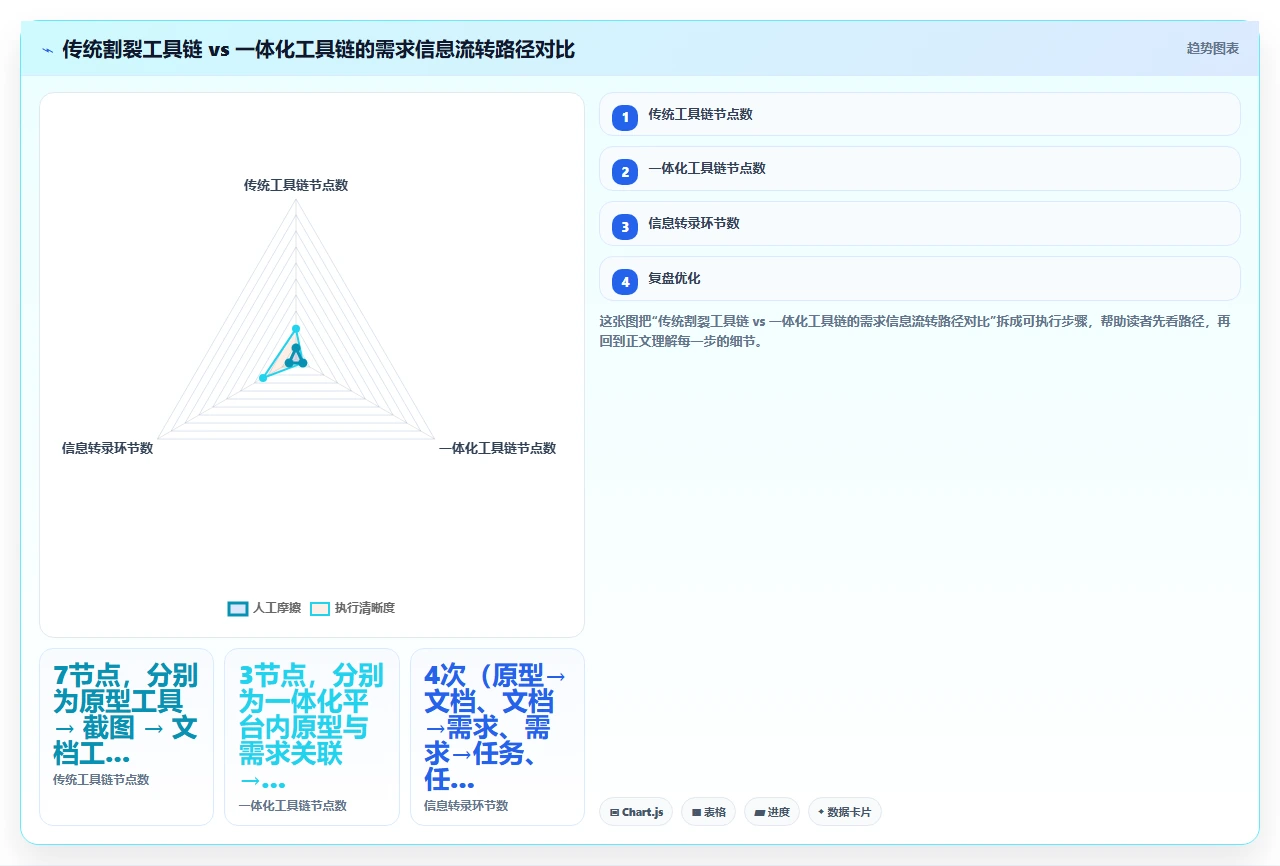The width and height of the screenshot is (1280, 866).
Task: Click the Chart.js tag
Action: (636, 812)
